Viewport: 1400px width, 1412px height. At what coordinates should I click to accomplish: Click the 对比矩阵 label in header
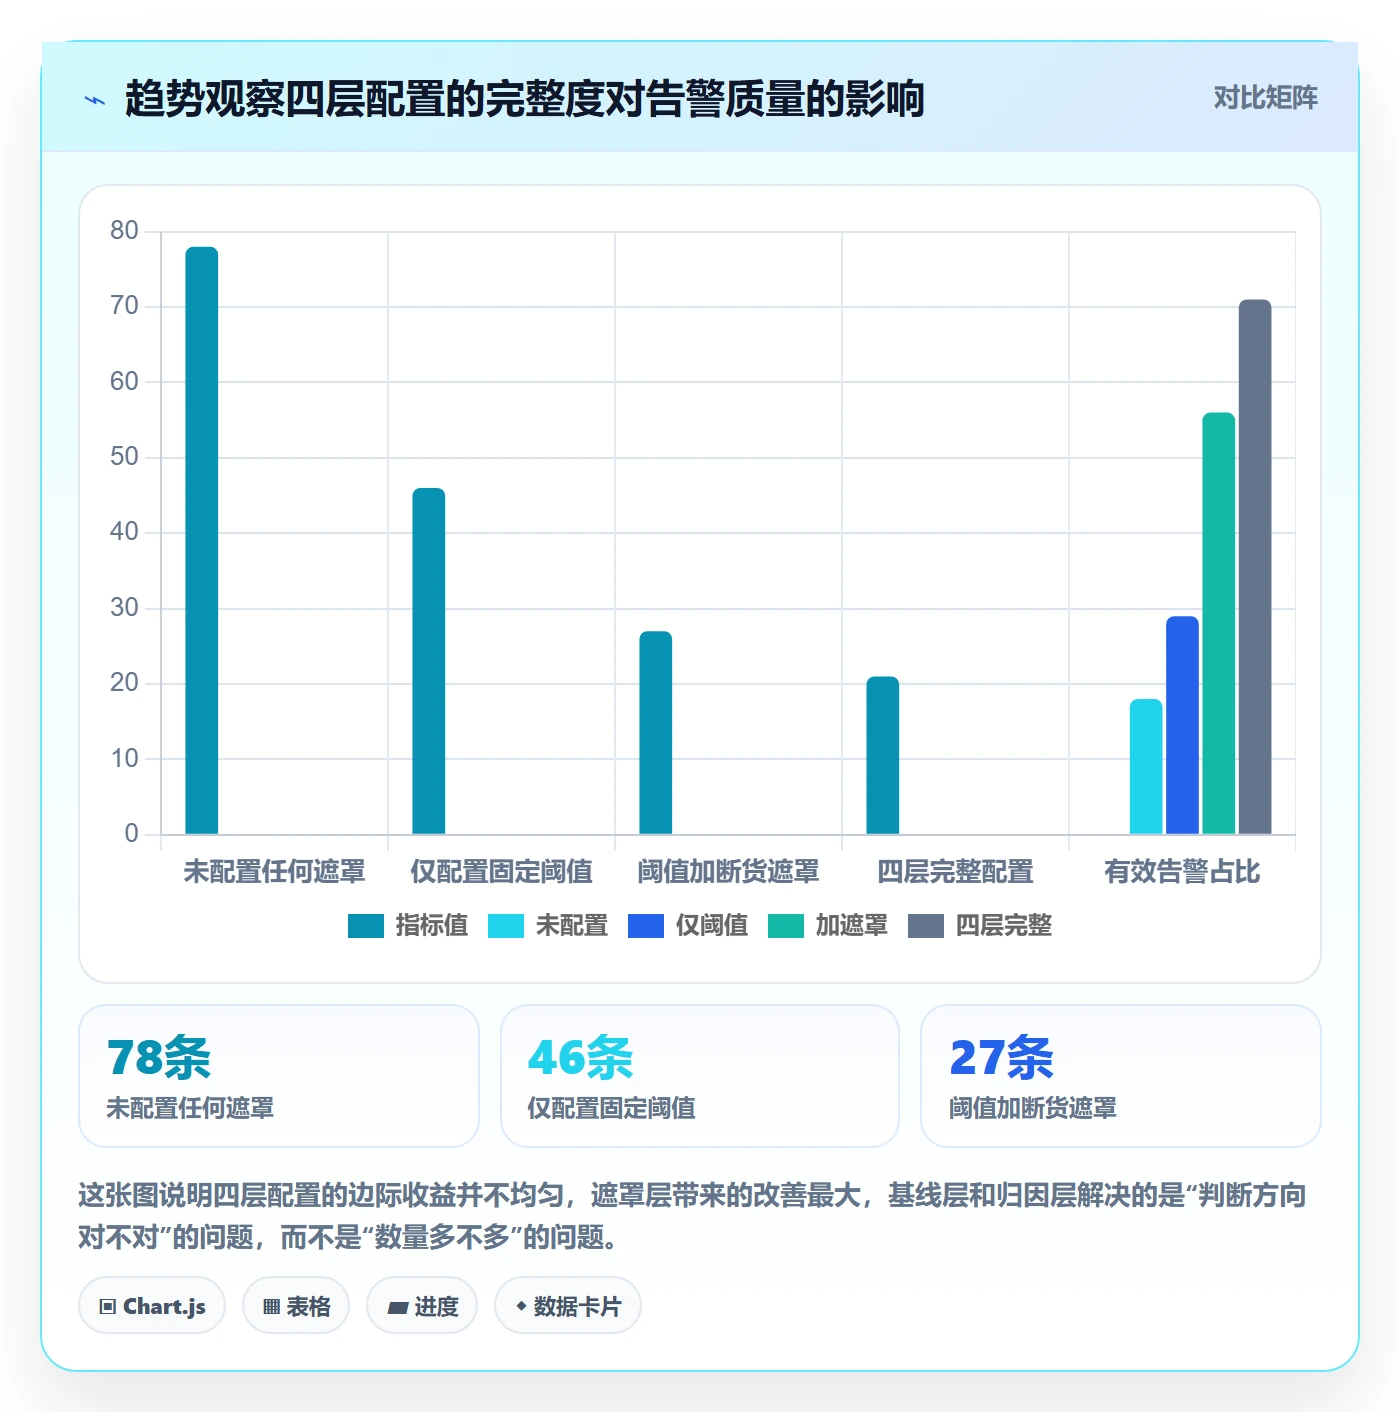pyautogui.click(x=1266, y=98)
